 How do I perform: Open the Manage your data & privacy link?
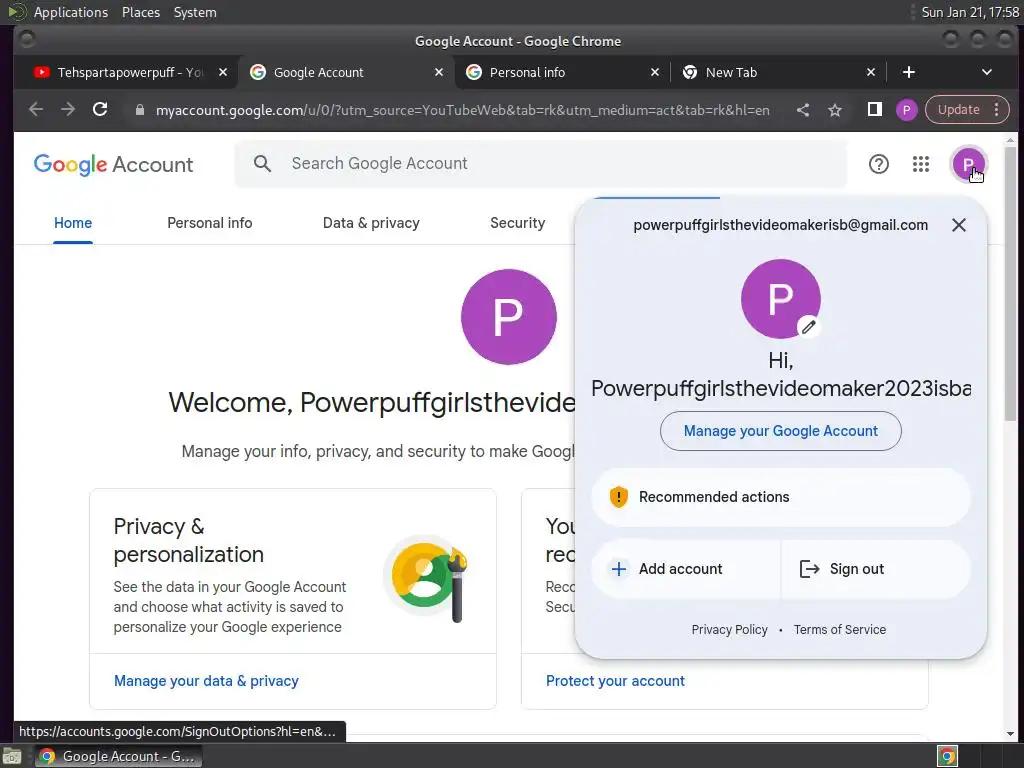tap(206, 681)
